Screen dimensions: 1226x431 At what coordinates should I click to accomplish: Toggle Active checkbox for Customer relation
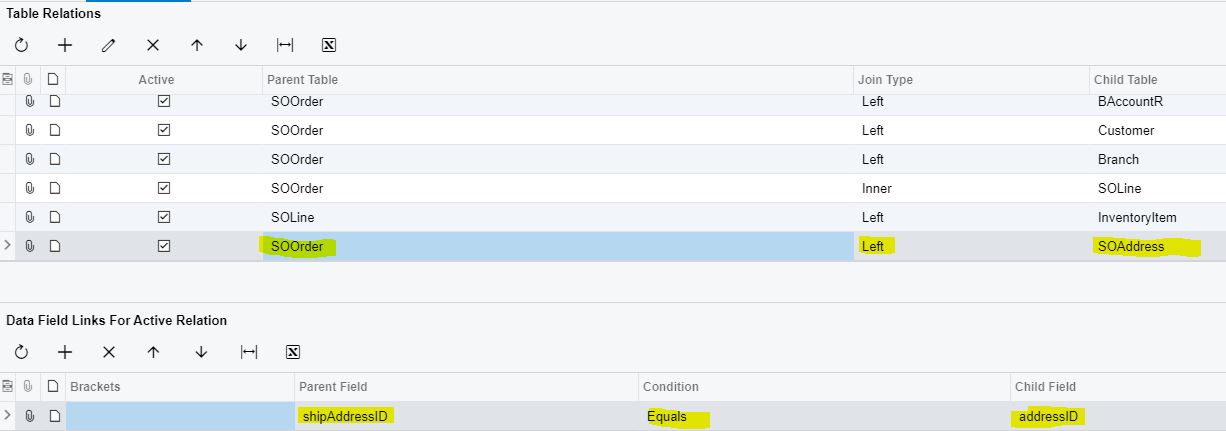coord(164,130)
